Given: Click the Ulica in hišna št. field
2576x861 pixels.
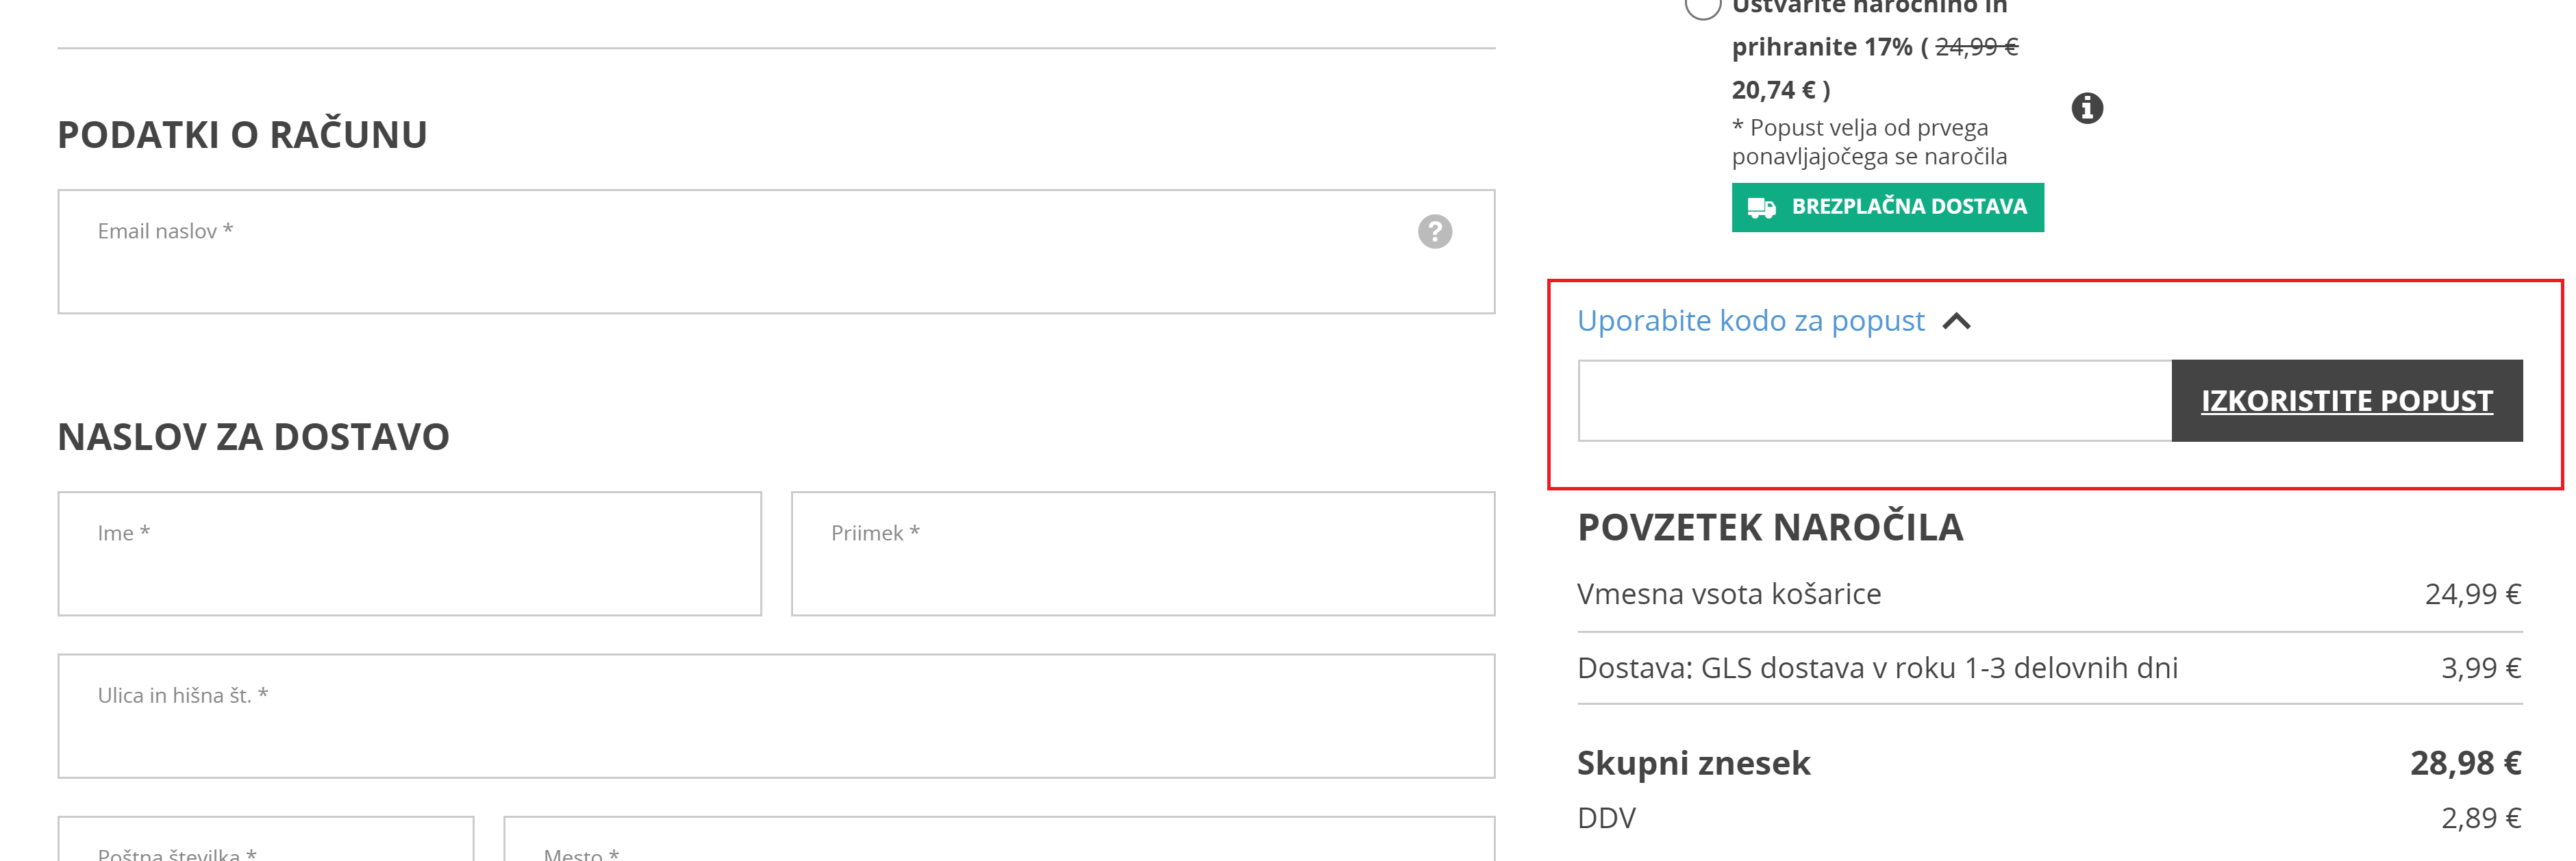Looking at the screenshot, I should [776, 716].
